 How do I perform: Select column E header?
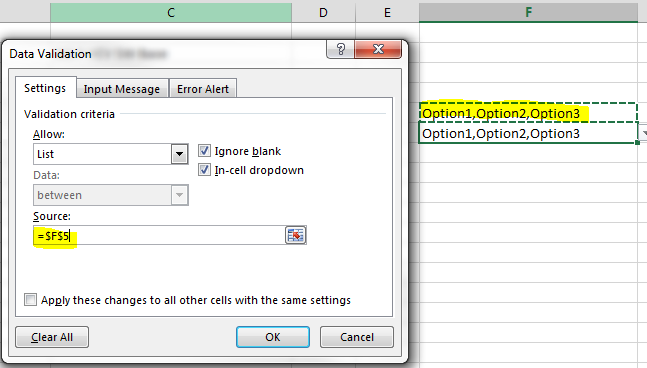point(387,12)
